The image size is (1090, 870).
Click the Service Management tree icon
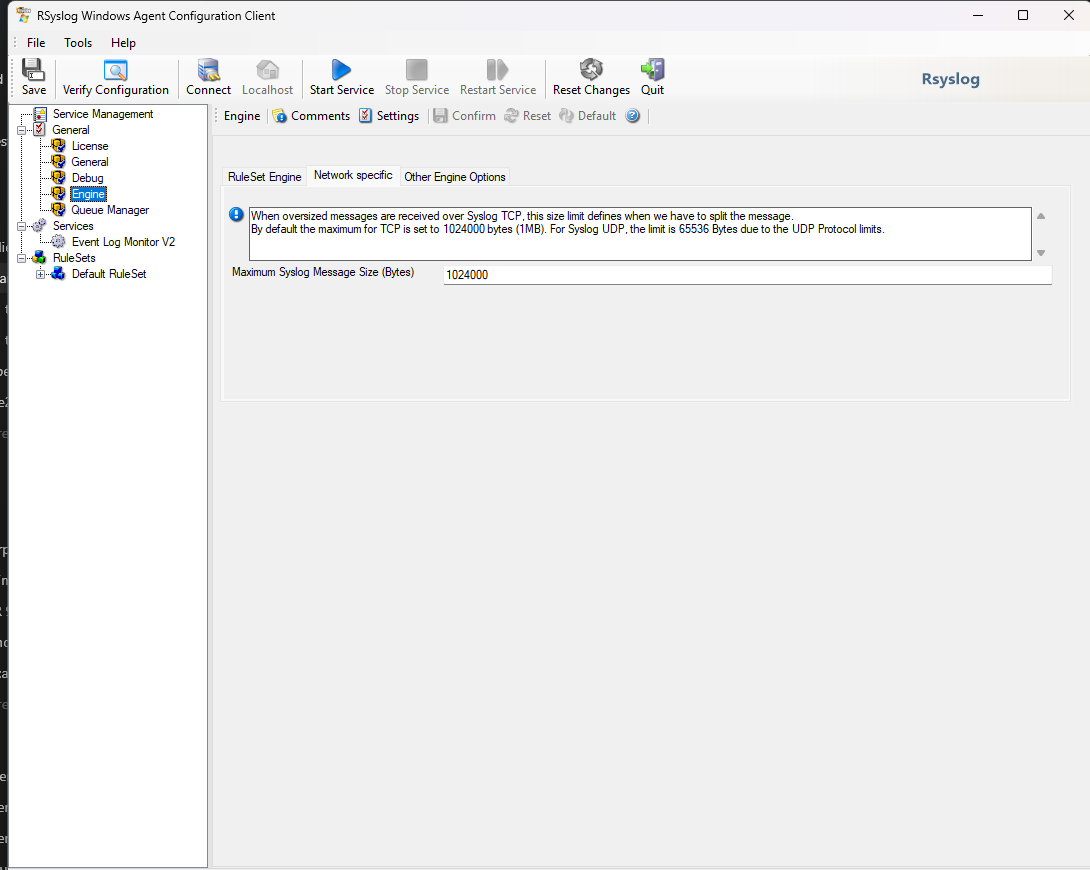point(40,114)
